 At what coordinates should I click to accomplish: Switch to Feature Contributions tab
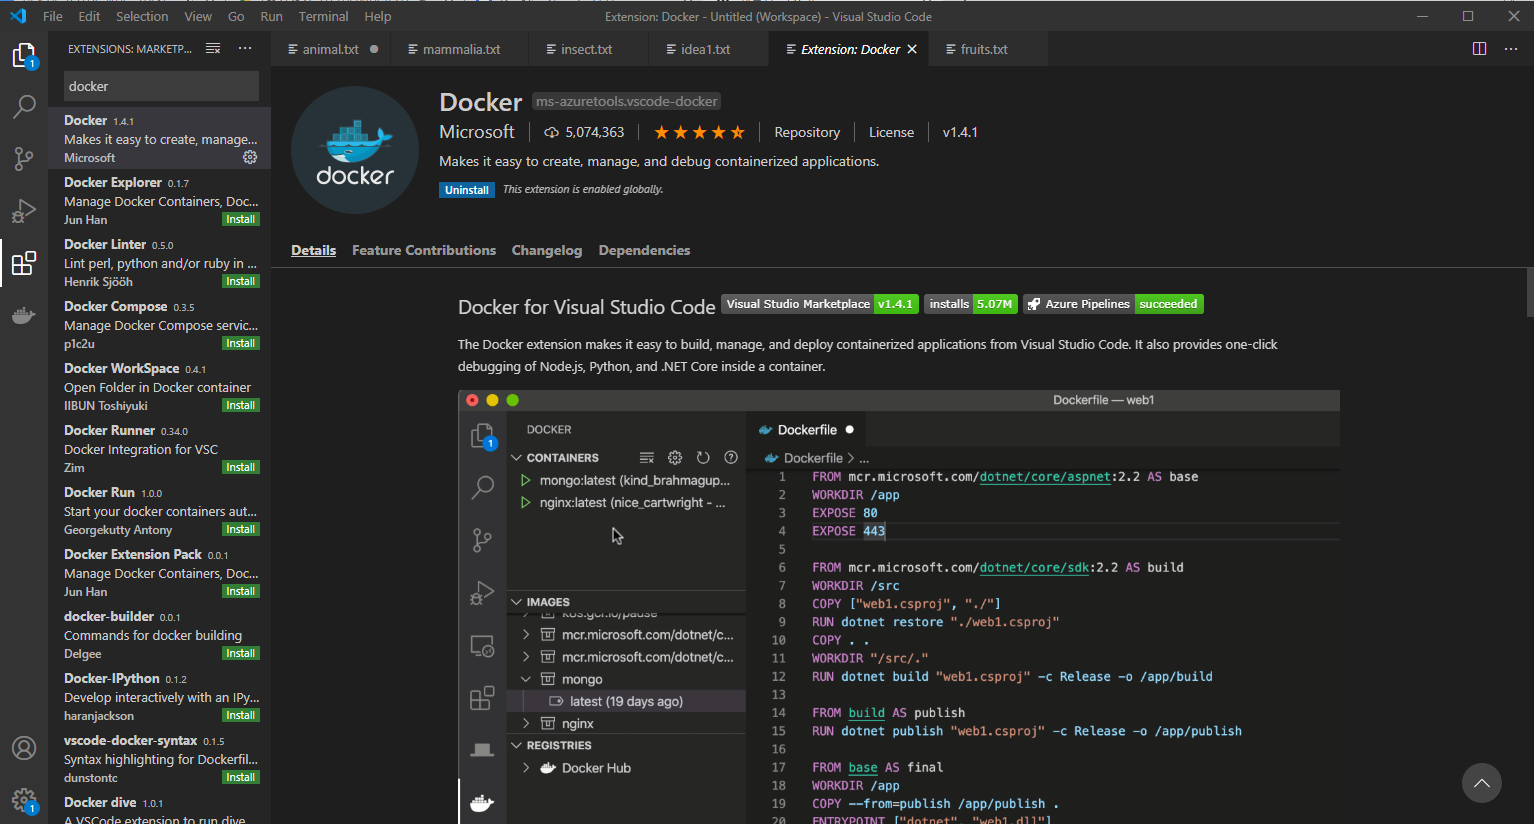pyautogui.click(x=424, y=250)
